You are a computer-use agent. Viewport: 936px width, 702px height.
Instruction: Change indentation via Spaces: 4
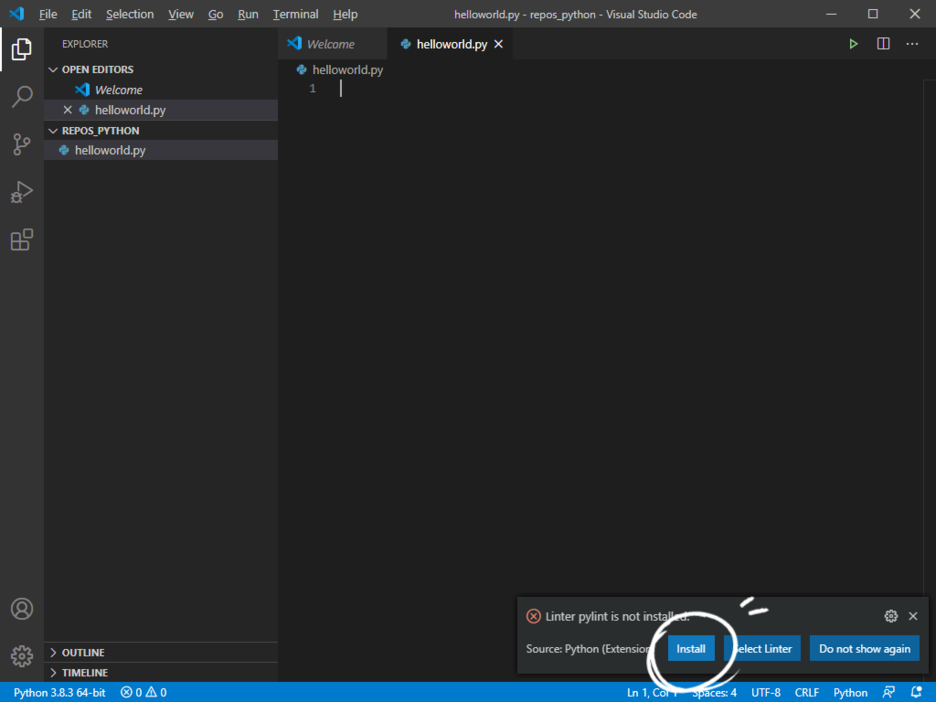[x=714, y=692]
